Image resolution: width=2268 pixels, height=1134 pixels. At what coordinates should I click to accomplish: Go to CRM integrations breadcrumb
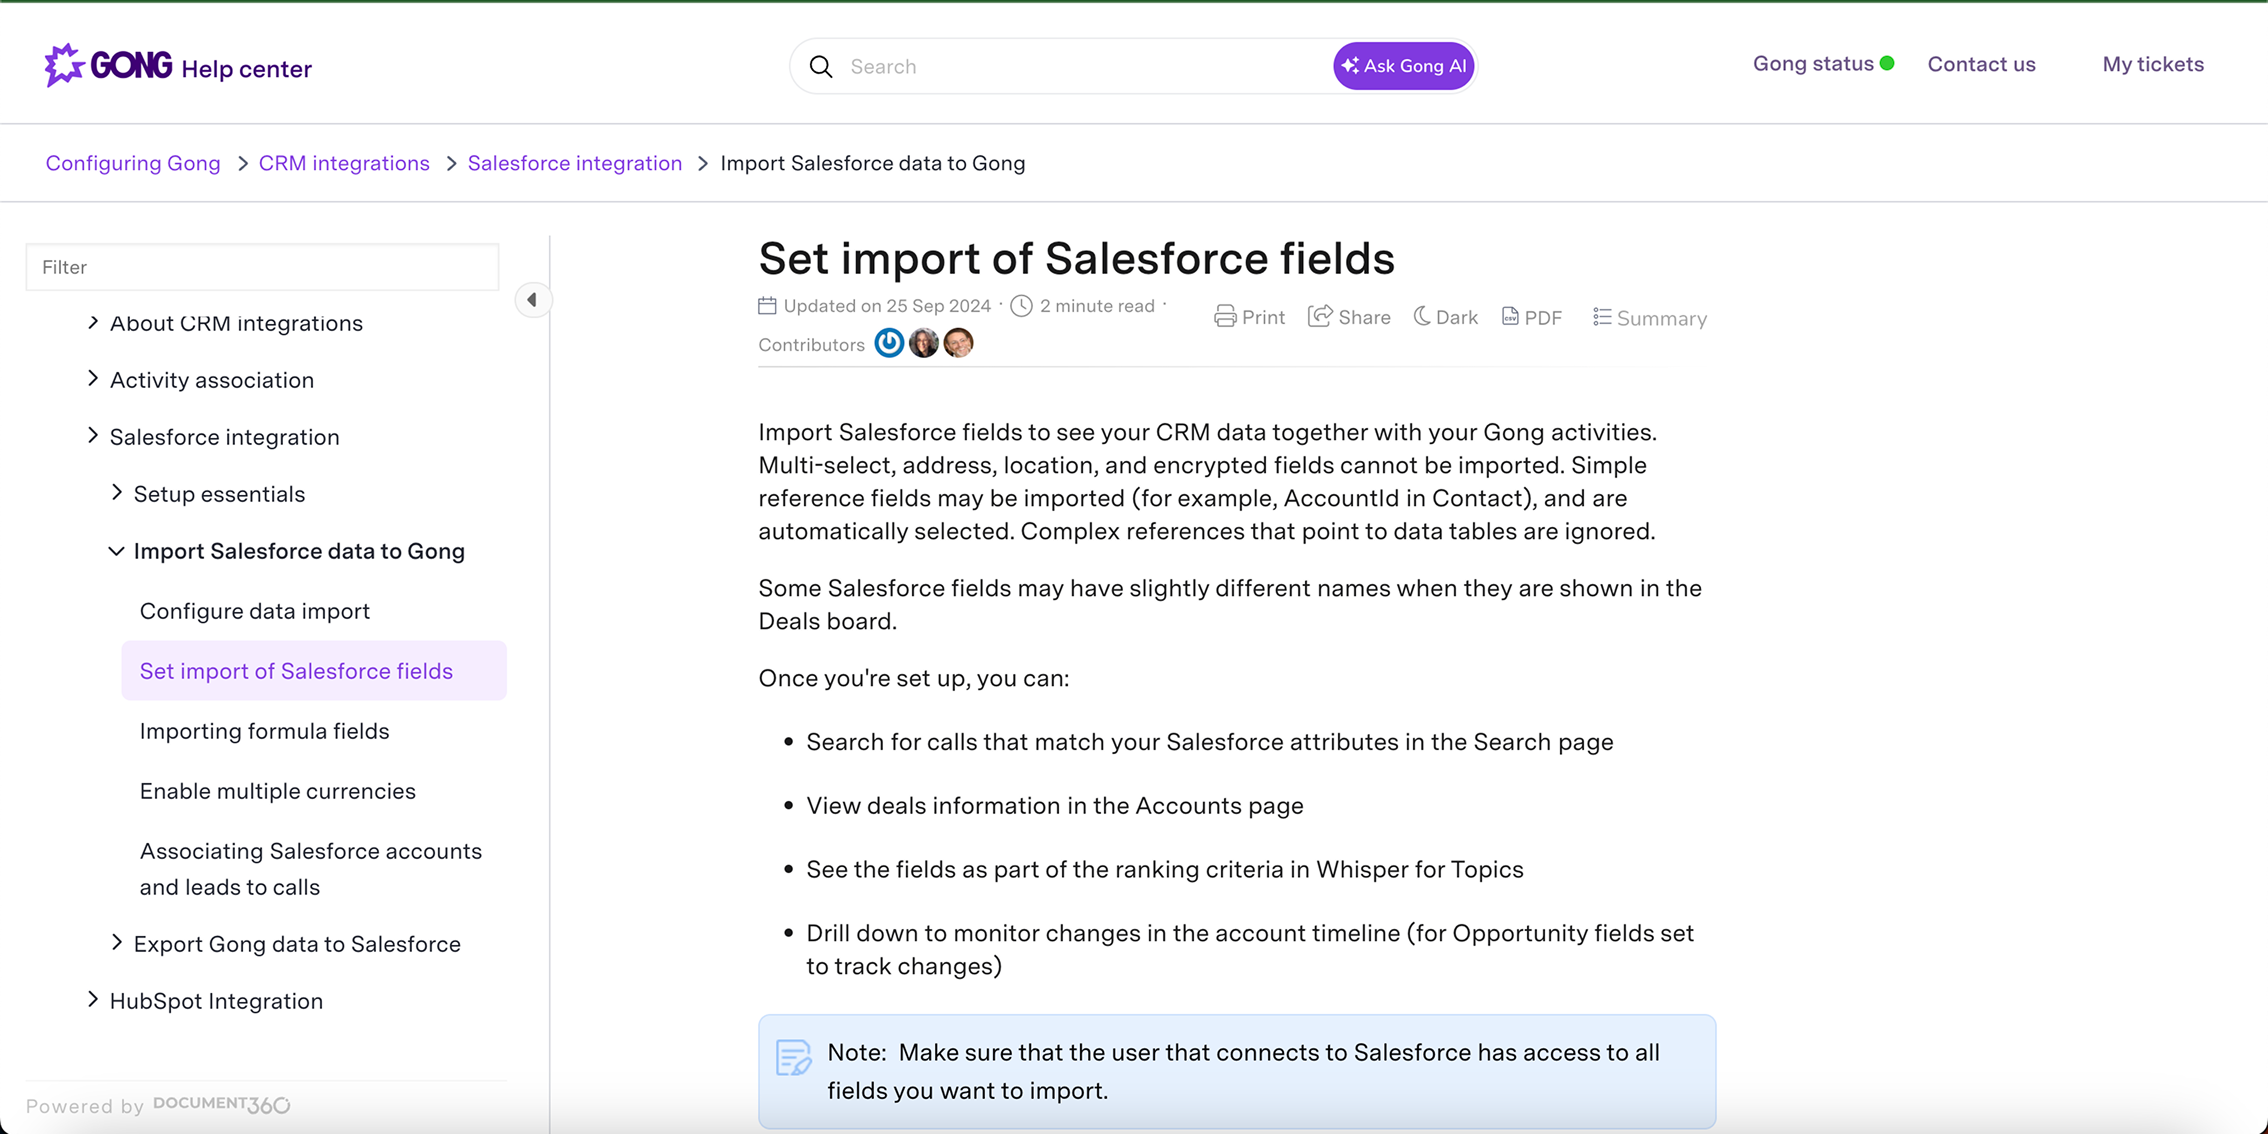pyautogui.click(x=344, y=163)
